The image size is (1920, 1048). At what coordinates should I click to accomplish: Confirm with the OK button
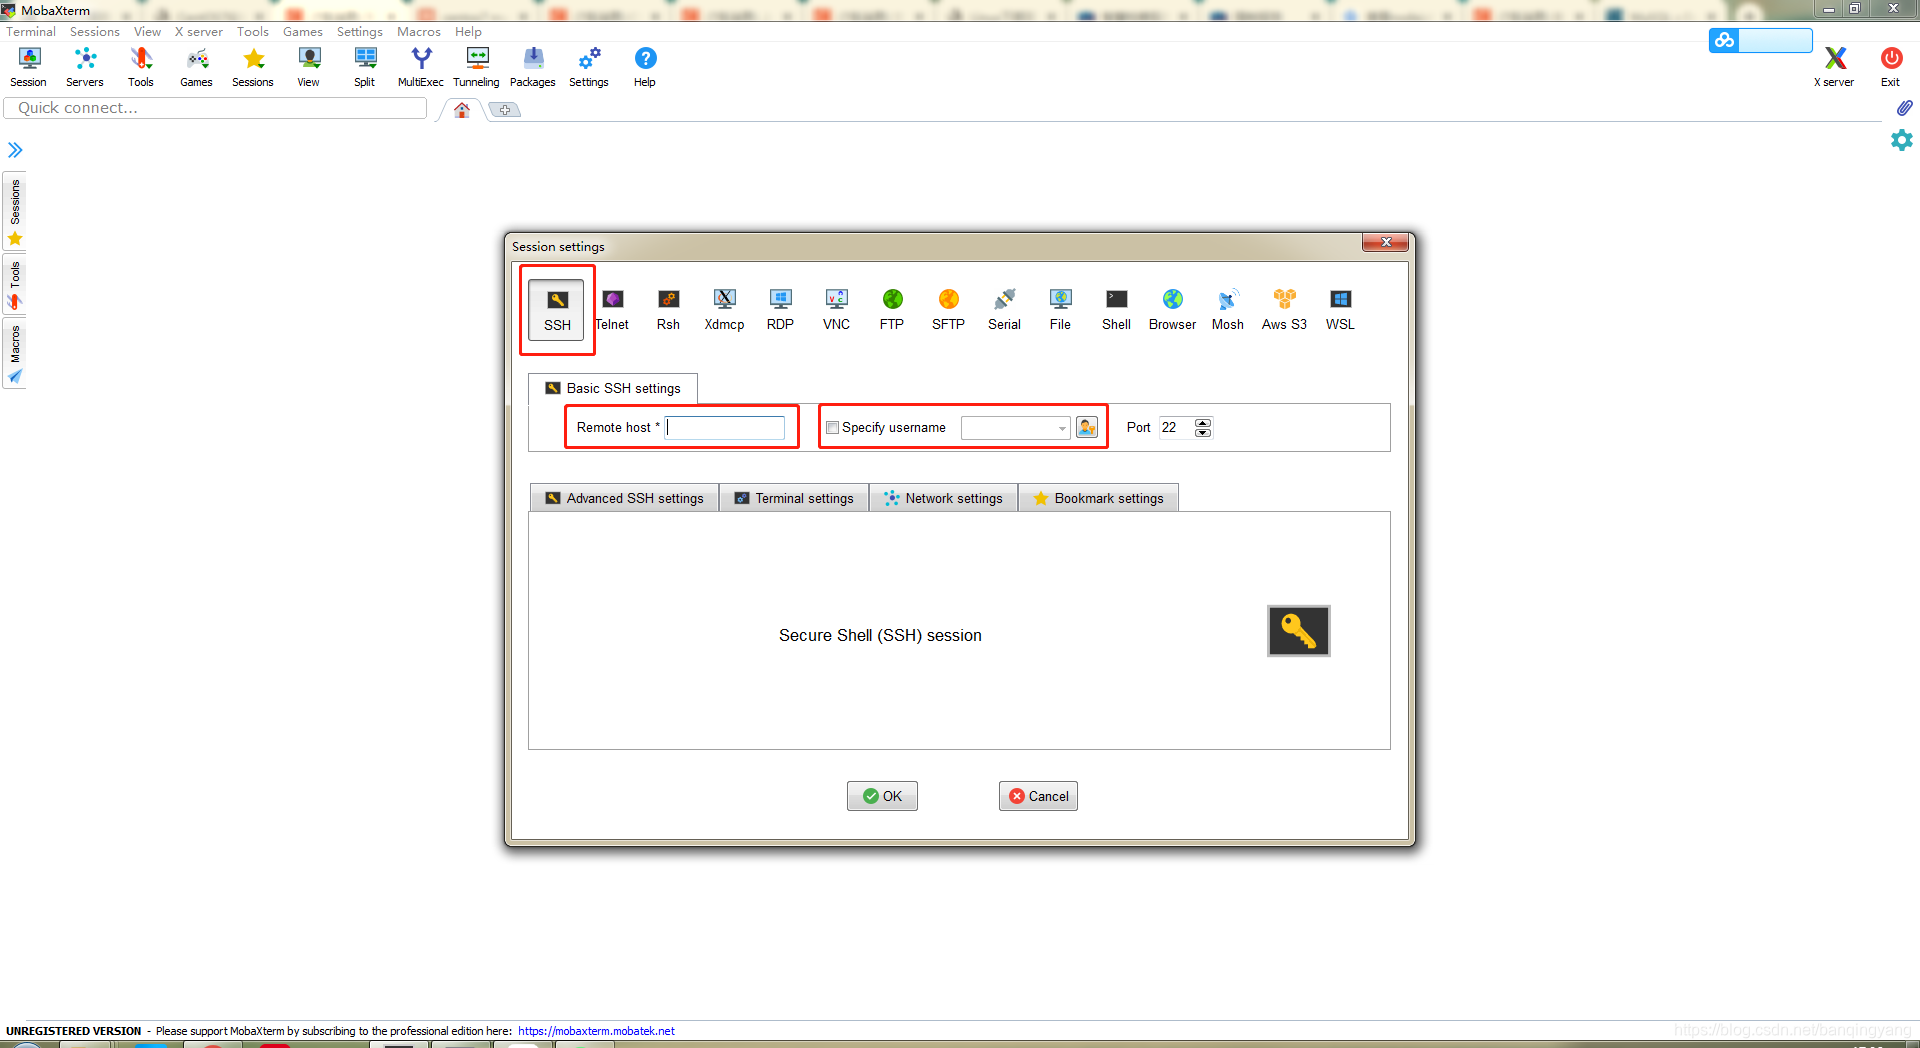(882, 796)
